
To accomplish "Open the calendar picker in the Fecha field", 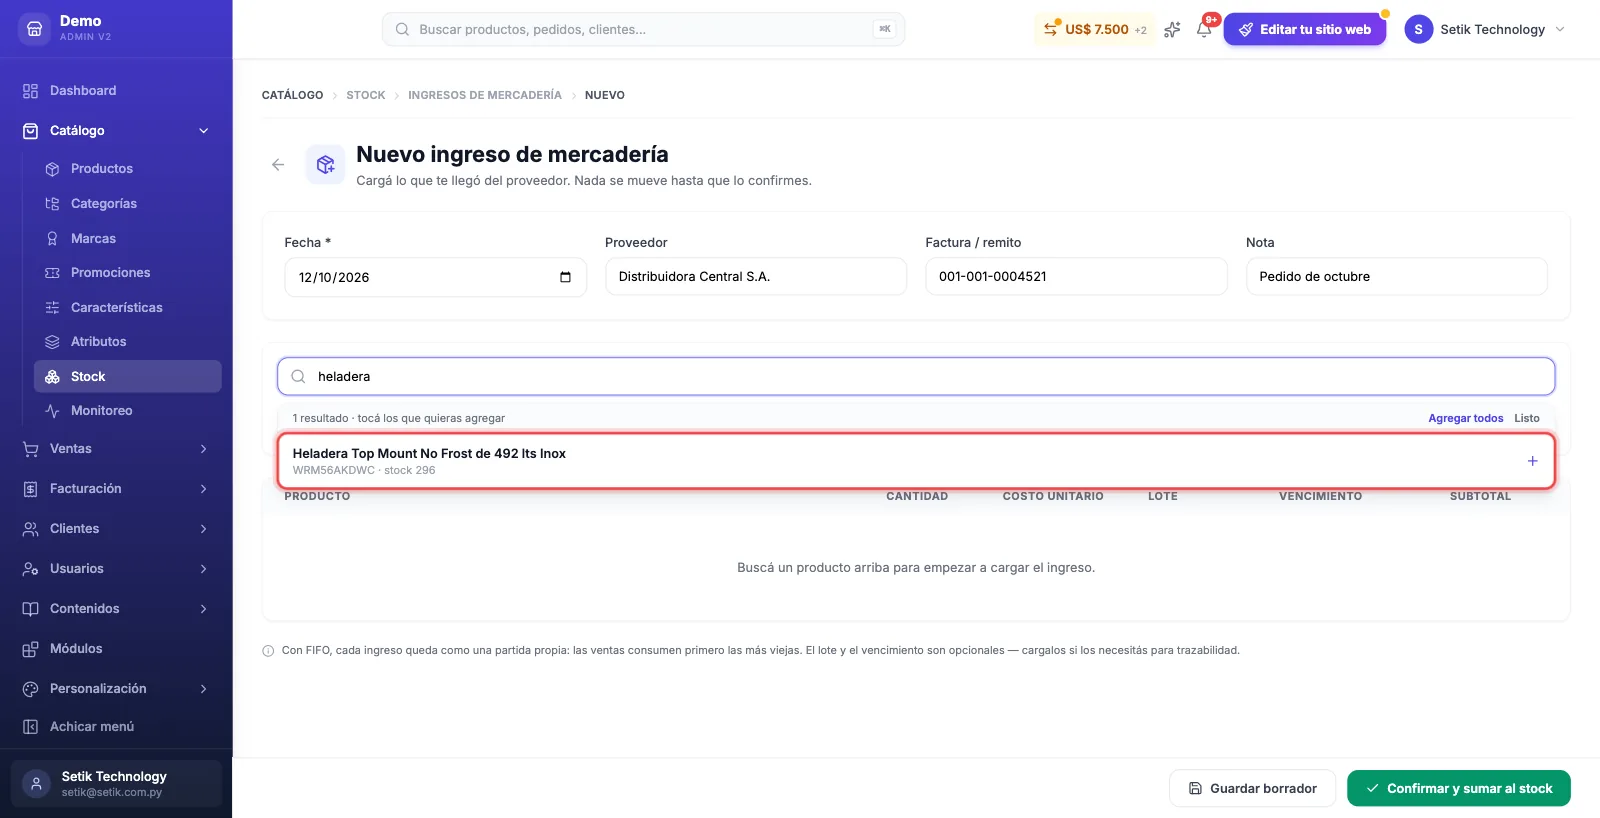I will [565, 277].
